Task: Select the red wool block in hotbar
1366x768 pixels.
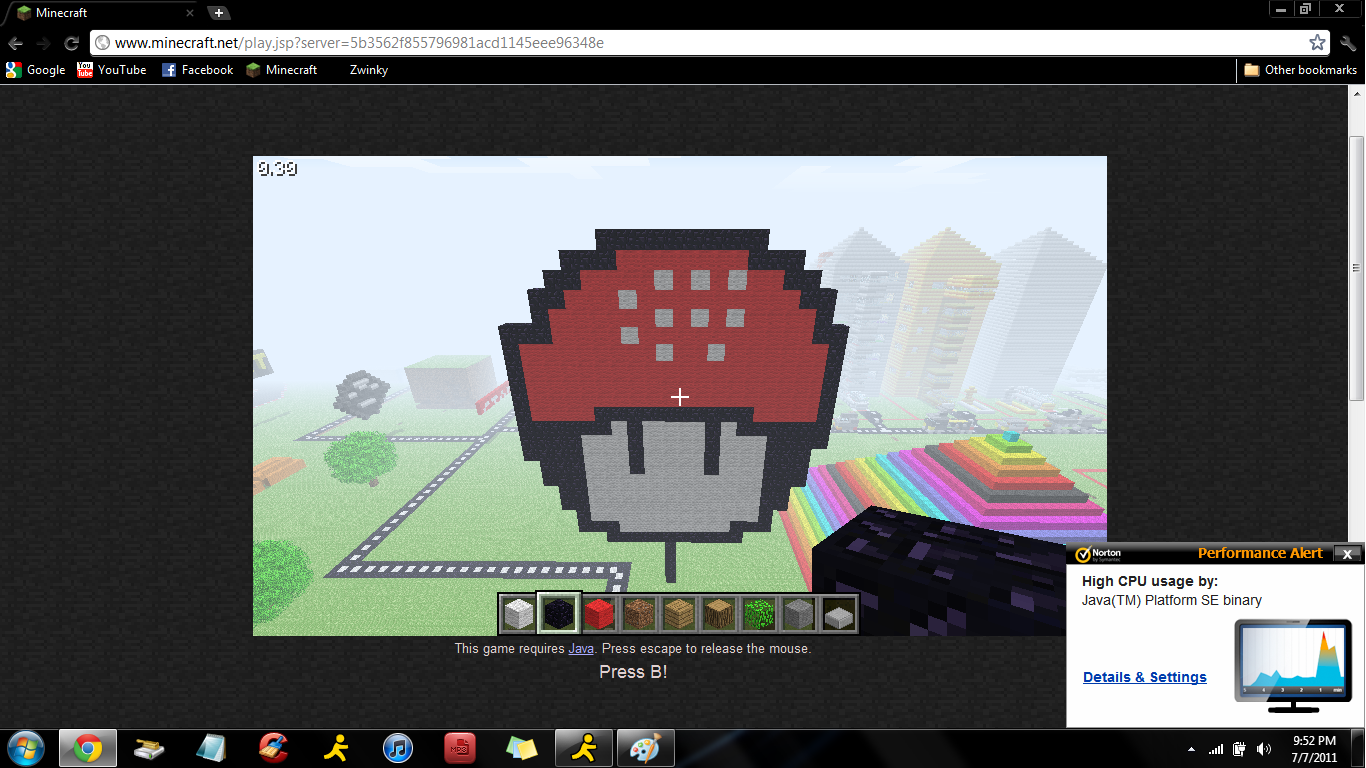Action: 599,614
